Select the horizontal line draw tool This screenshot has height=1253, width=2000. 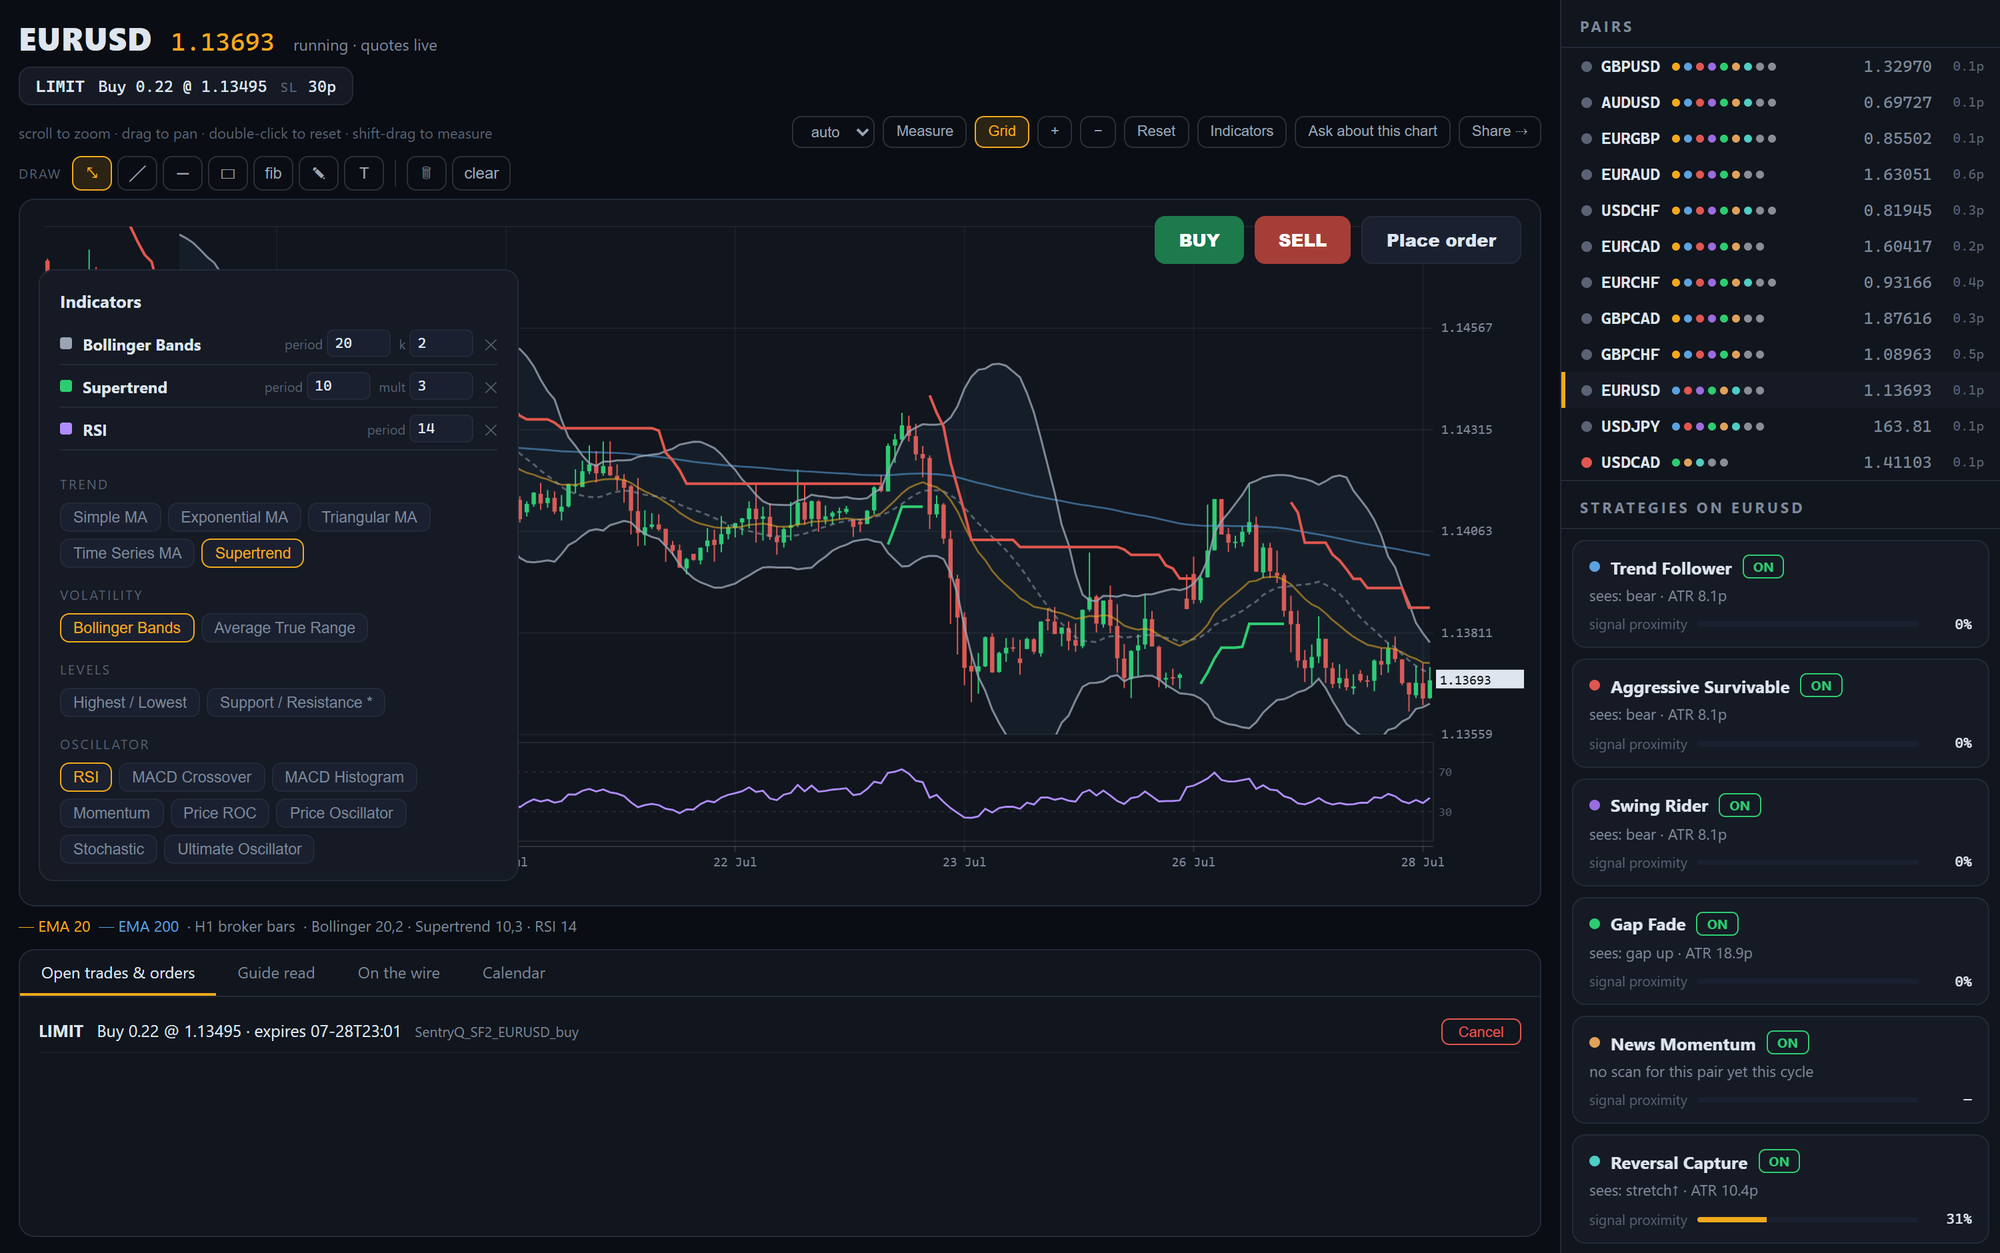coord(182,173)
